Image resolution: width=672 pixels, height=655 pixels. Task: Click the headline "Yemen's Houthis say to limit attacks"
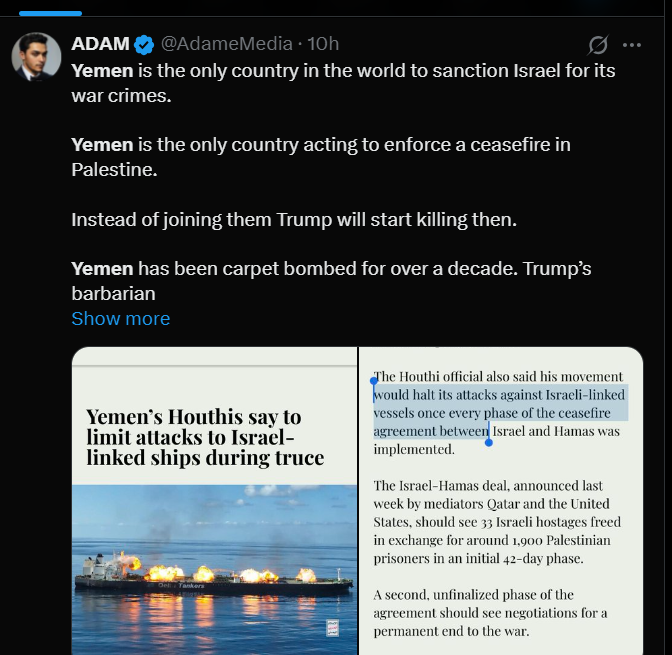[205, 437]
